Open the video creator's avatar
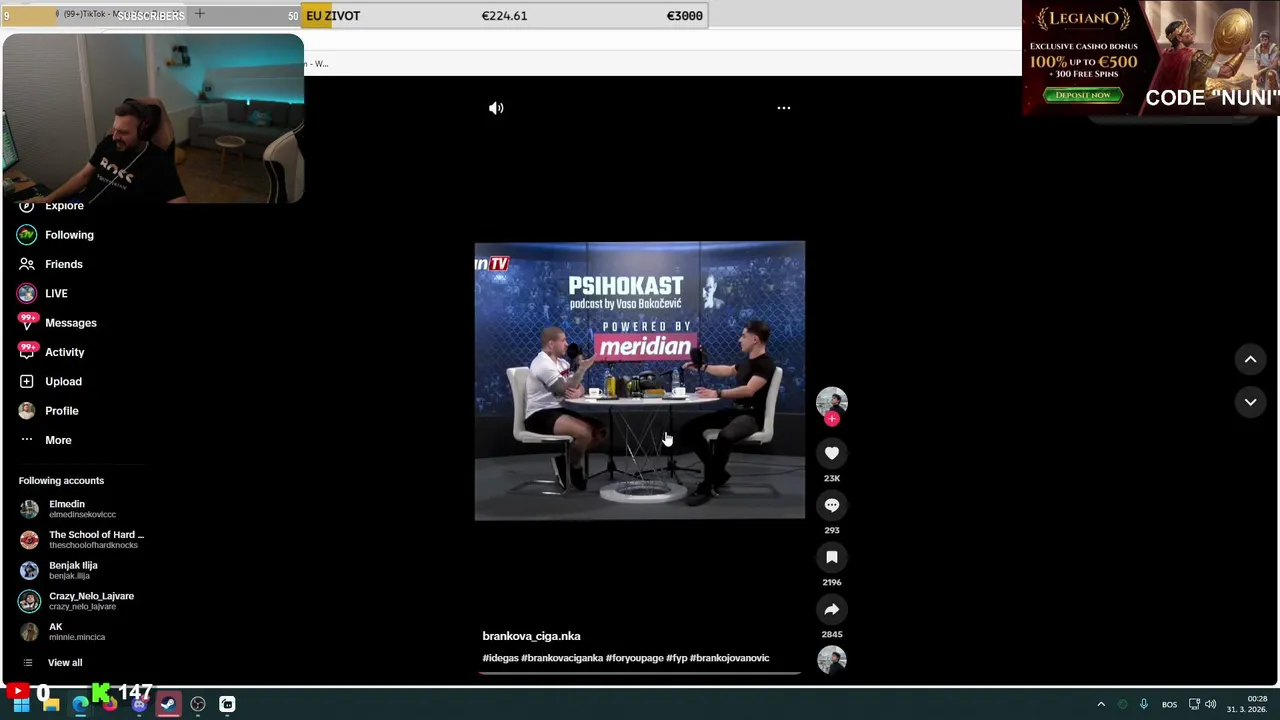Screen dimensions: 1280x720 pos(832,402)
